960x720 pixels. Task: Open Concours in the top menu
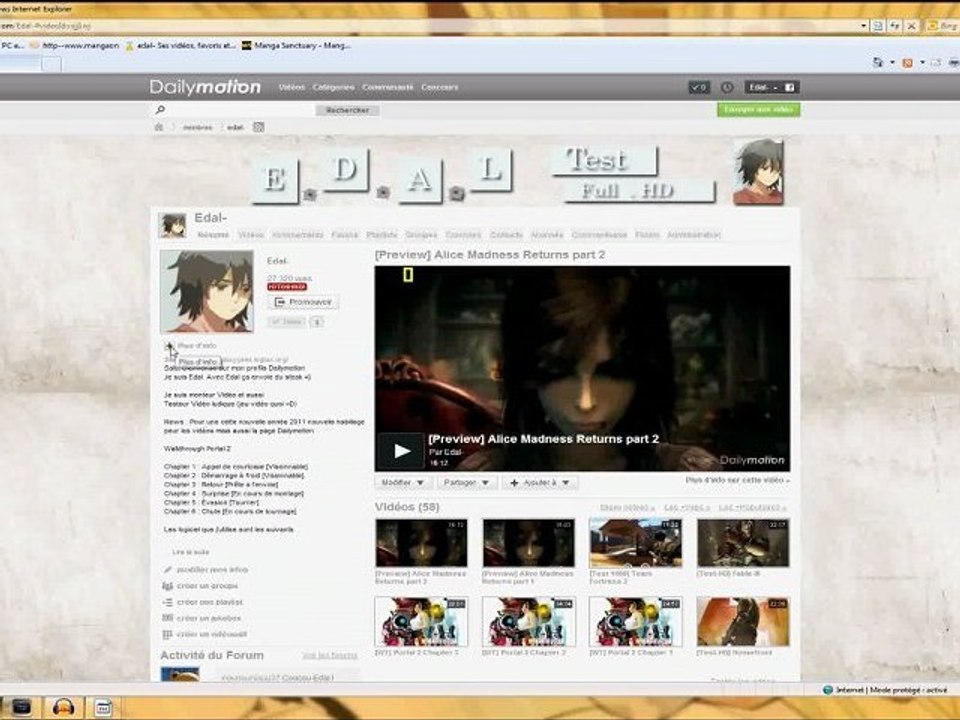(x=440, y=88)
